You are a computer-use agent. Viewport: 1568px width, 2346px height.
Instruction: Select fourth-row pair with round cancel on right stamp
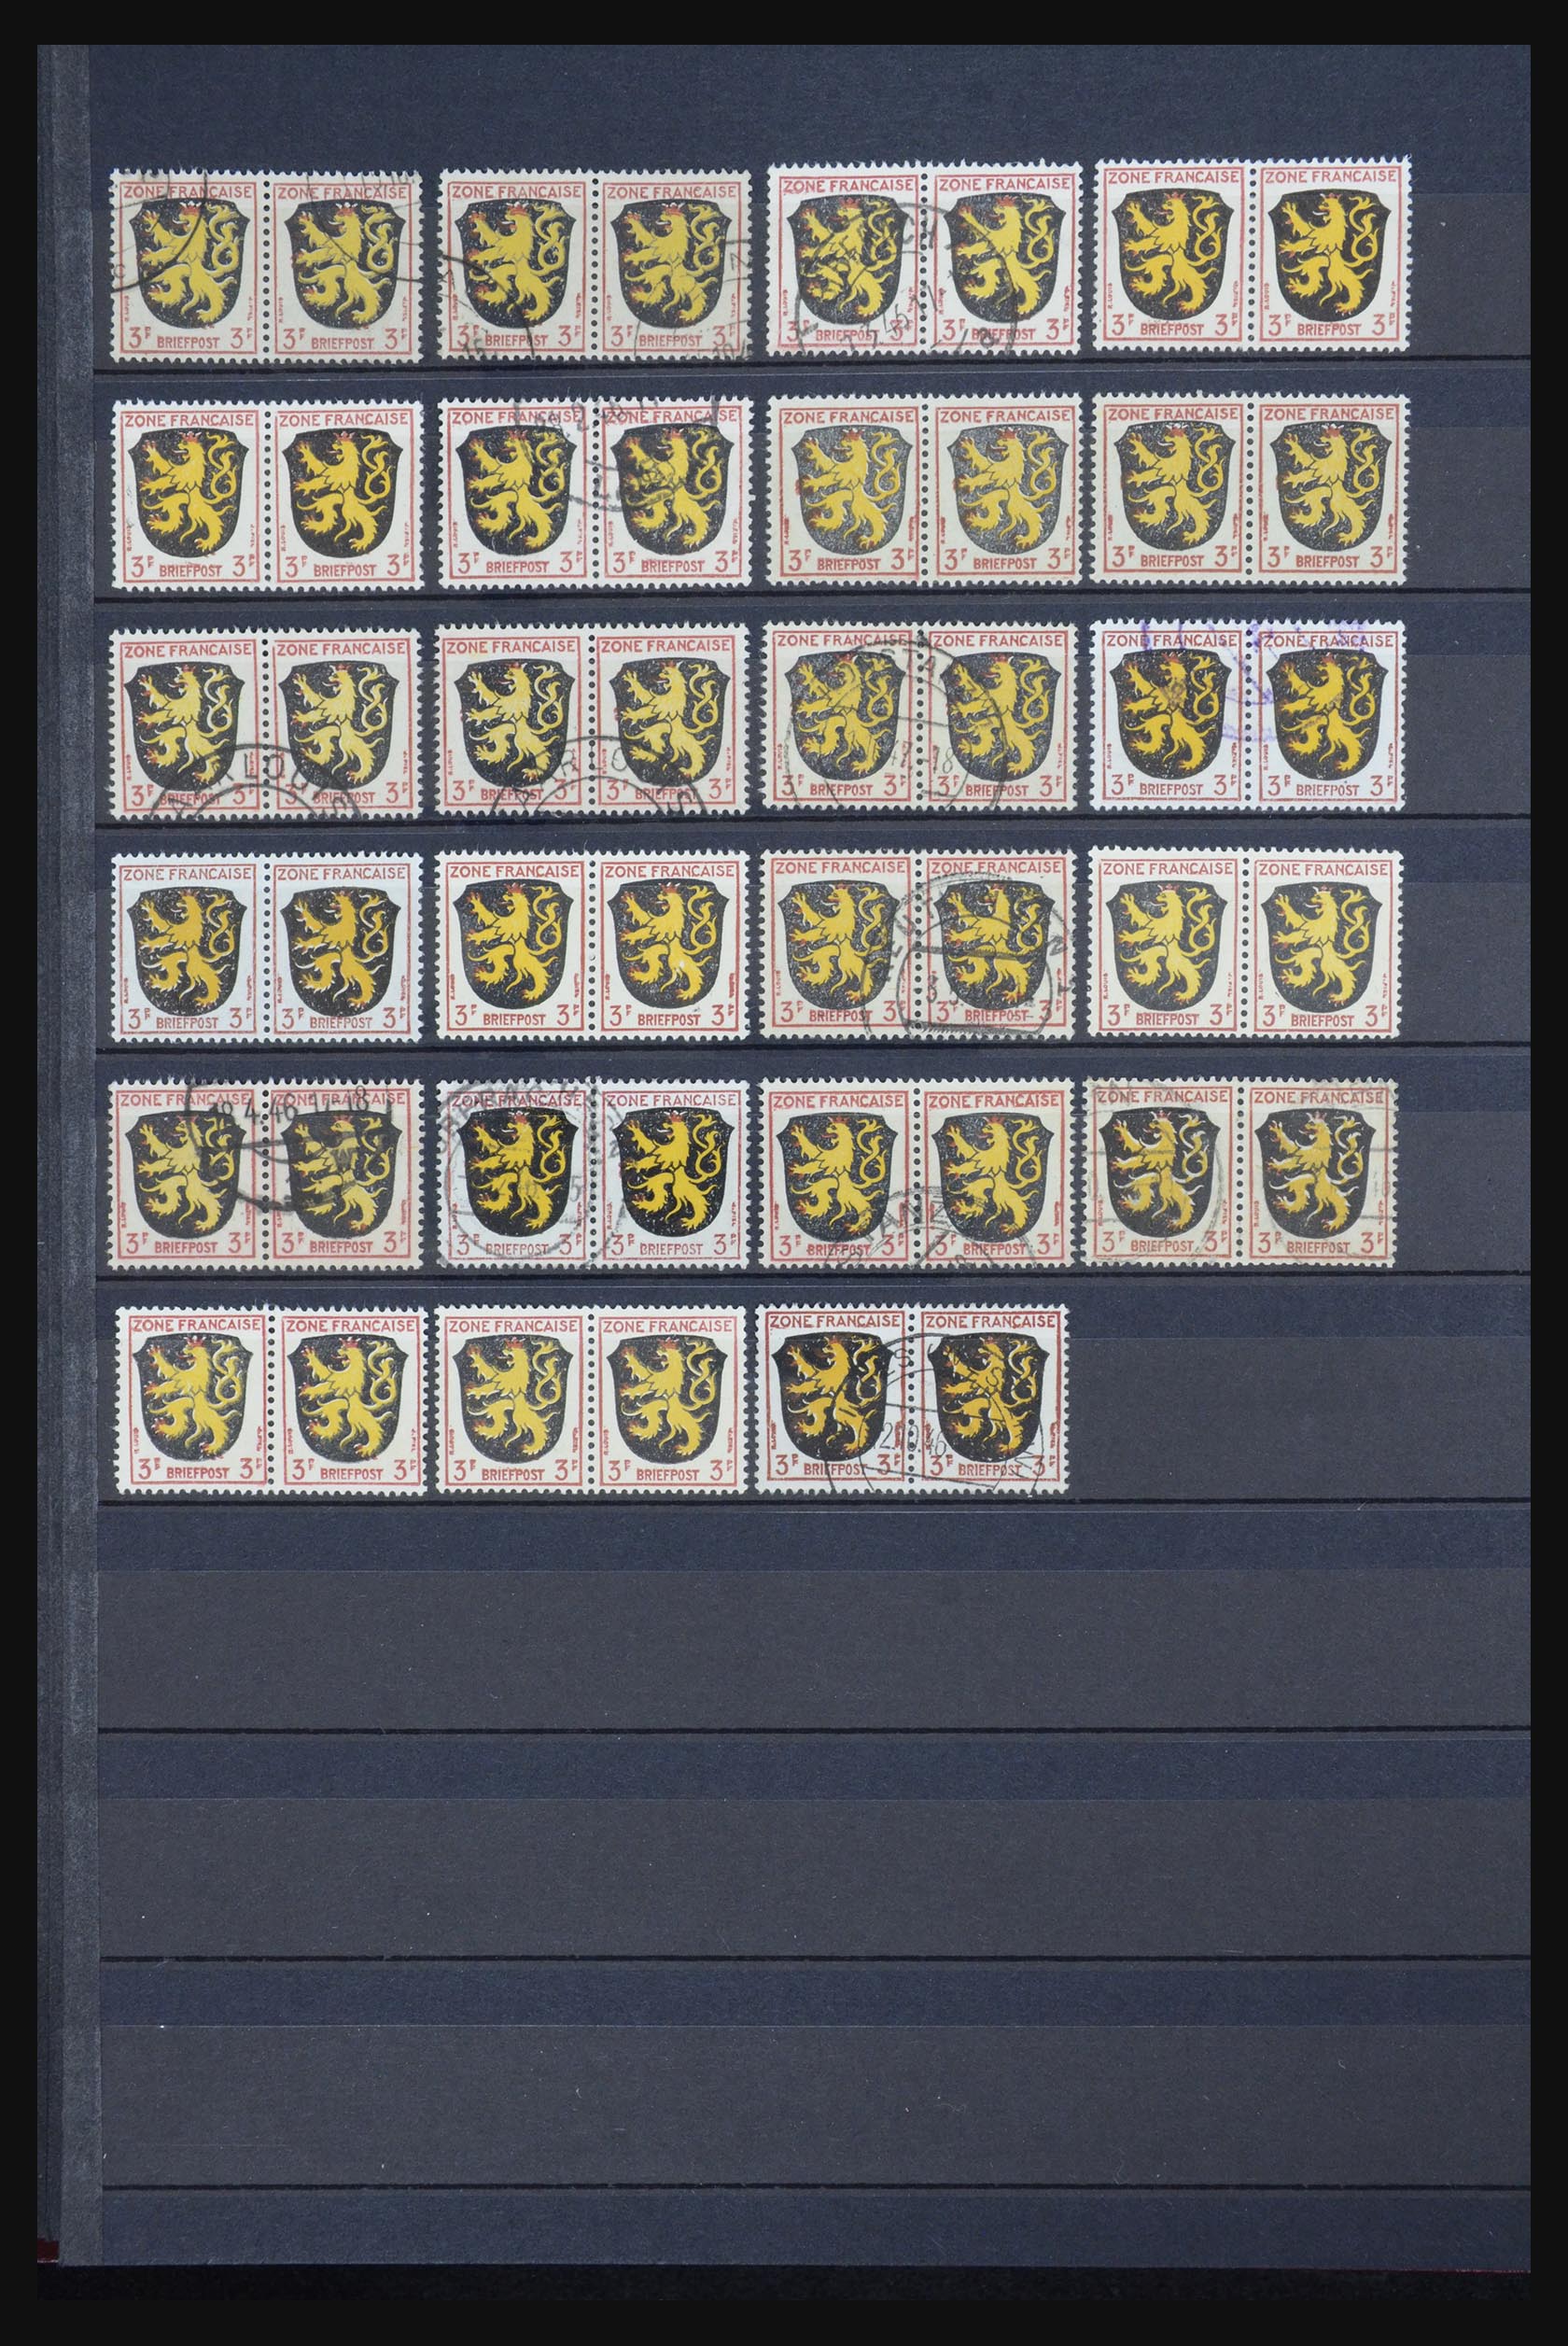point(917,945)
